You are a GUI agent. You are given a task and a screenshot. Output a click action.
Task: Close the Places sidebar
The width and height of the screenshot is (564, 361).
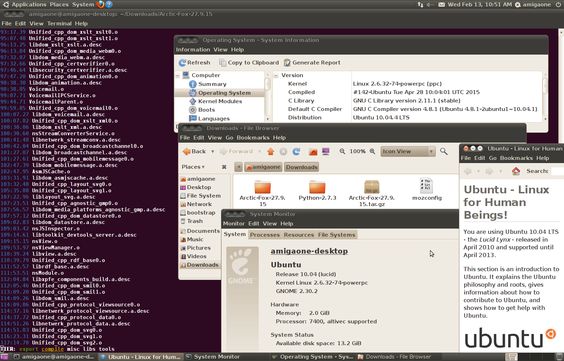[224, 167]
